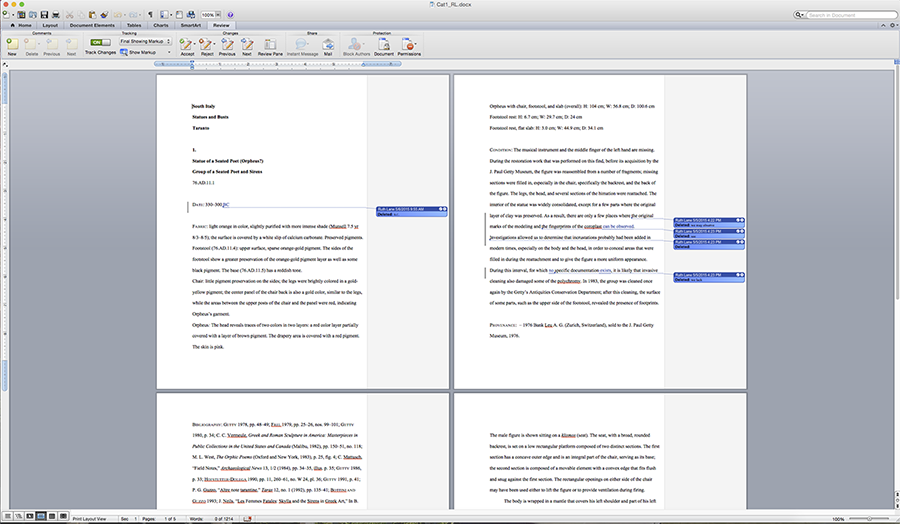Open the ribbon settings gear menu

tap(893, 25)
